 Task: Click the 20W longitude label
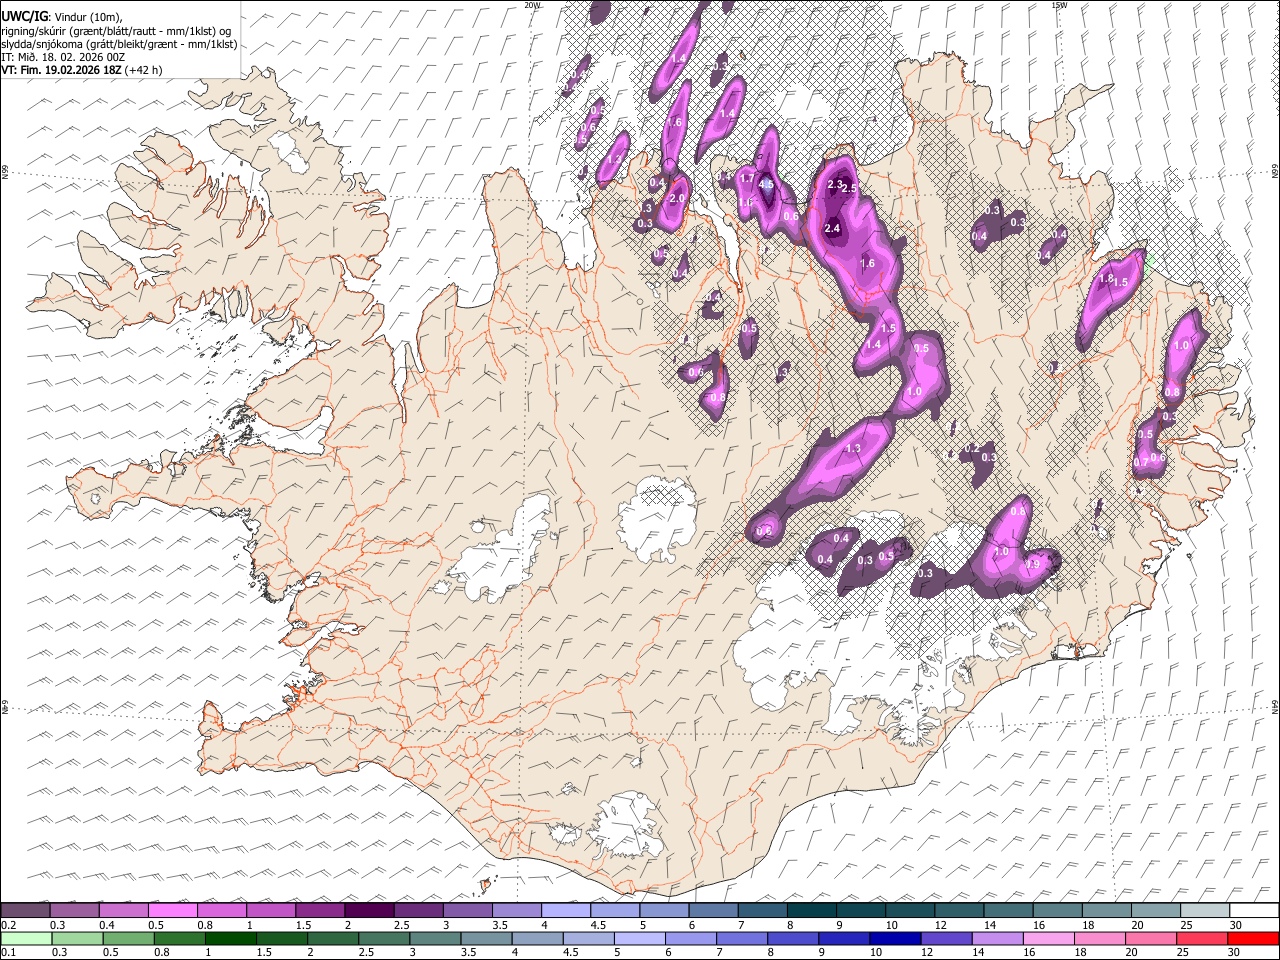pos(533,5)
